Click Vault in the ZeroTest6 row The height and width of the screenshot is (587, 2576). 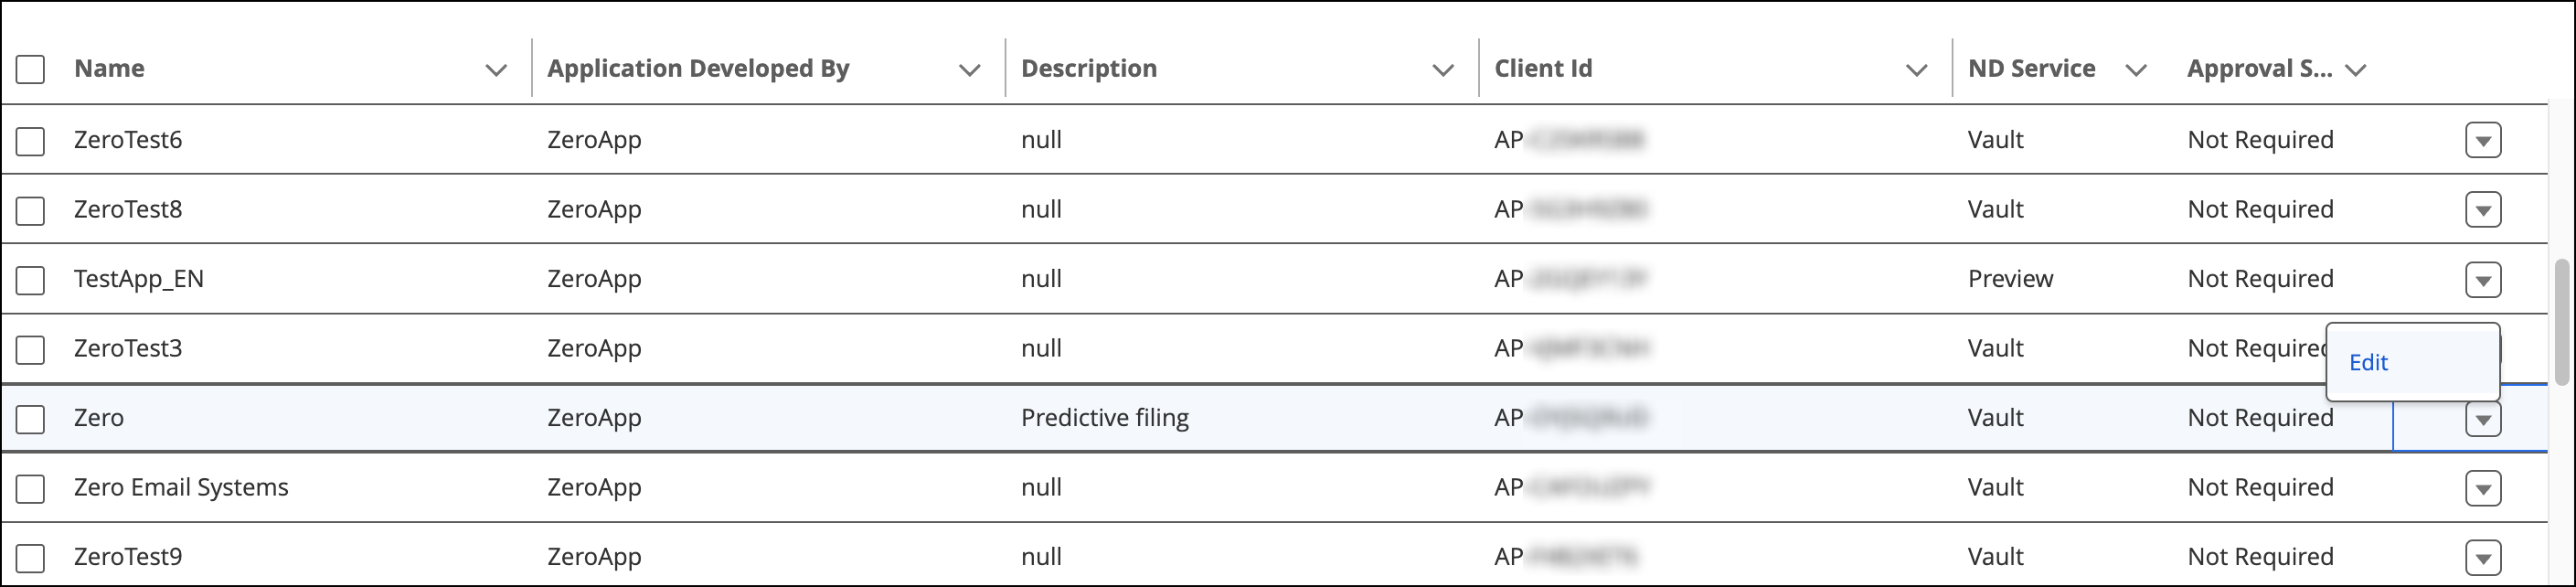click(1995, 139)
